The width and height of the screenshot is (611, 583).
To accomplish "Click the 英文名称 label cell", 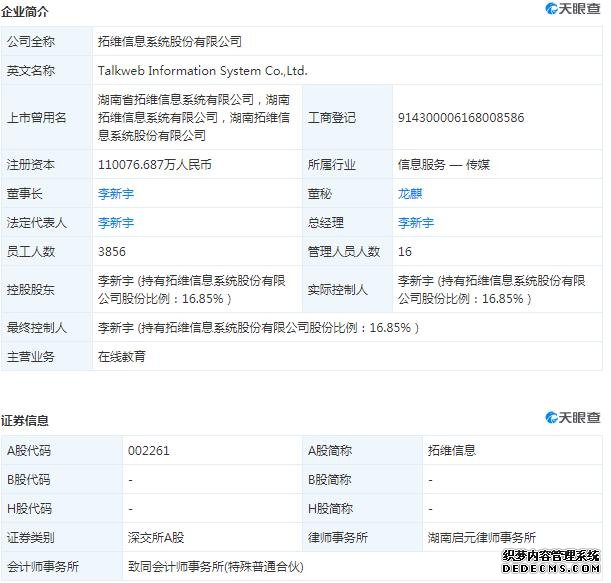I will [47, 71].
